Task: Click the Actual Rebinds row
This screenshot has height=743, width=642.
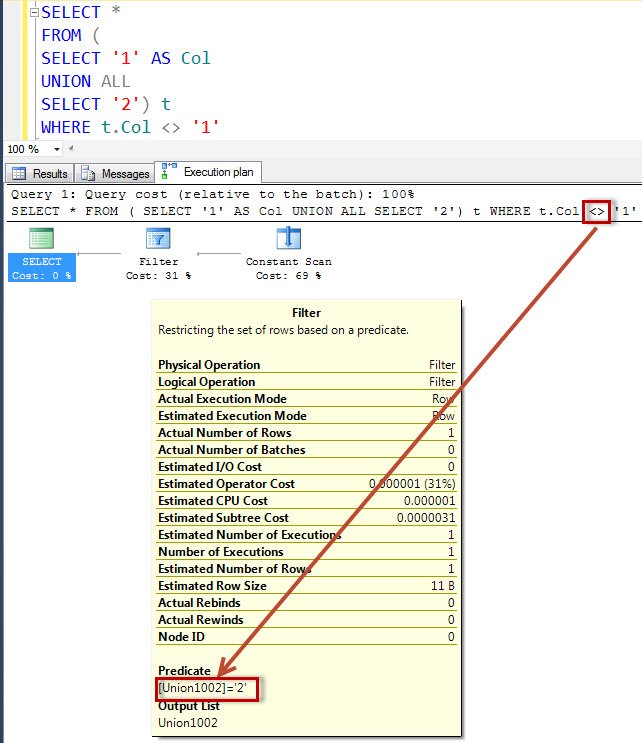Action: (307, 603)
